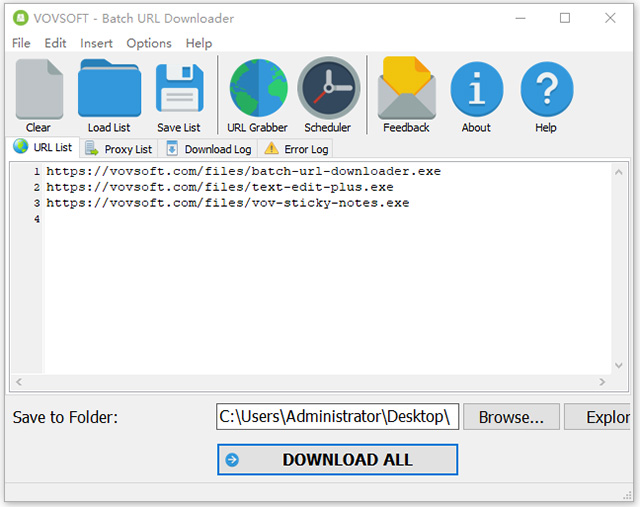Viewport: 640px width, 507px height.
Task: Click the vertical scrollbar down arrow
Action: pos(619,365)
